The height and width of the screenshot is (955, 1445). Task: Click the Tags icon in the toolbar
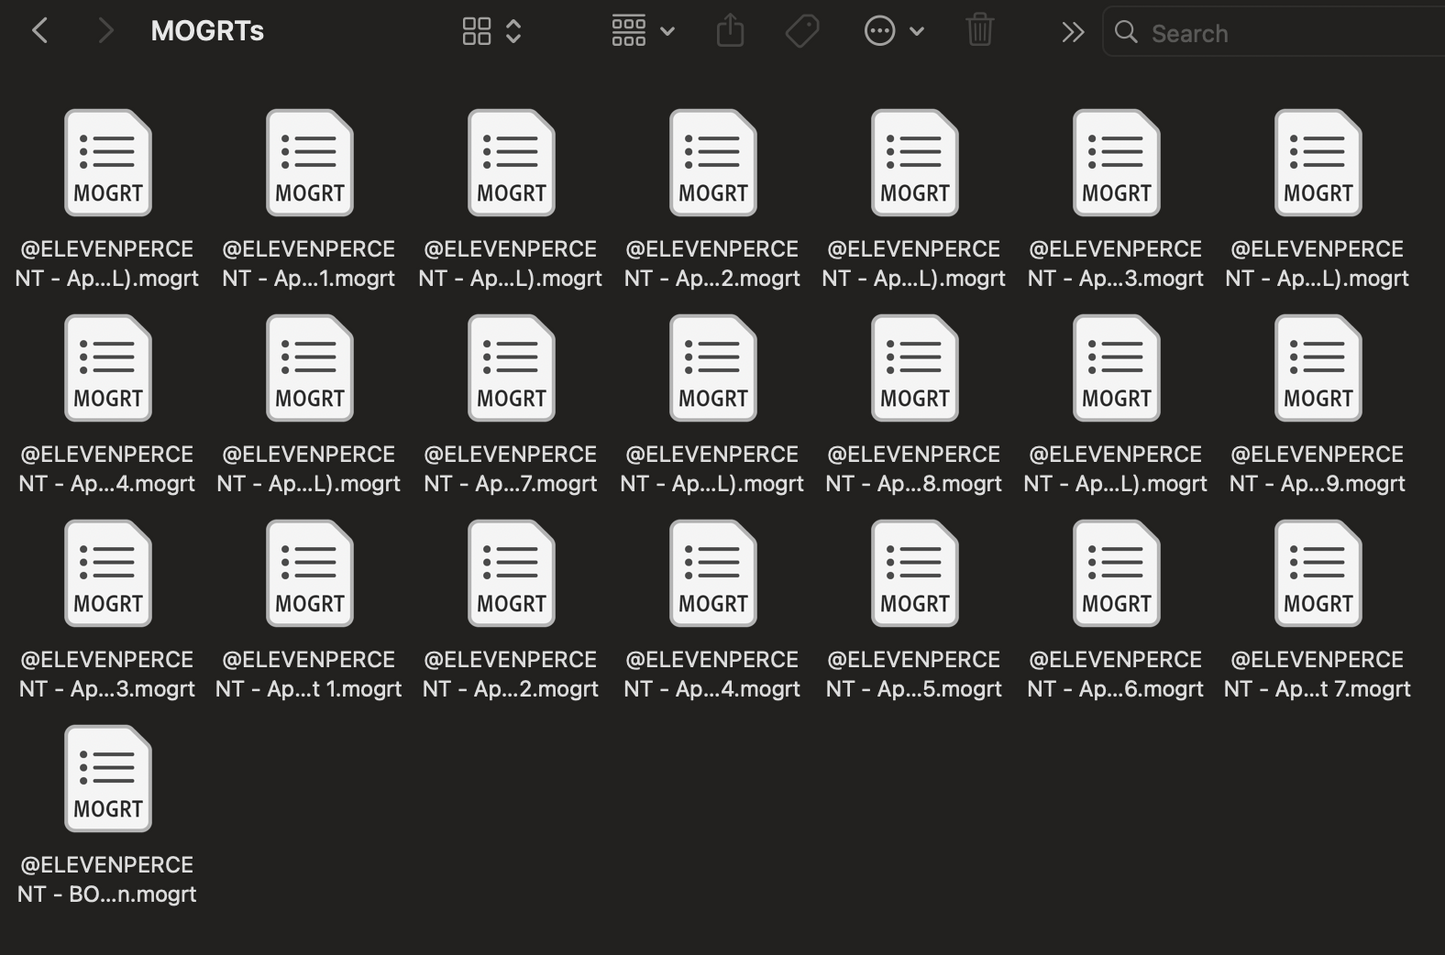[801, 30]
